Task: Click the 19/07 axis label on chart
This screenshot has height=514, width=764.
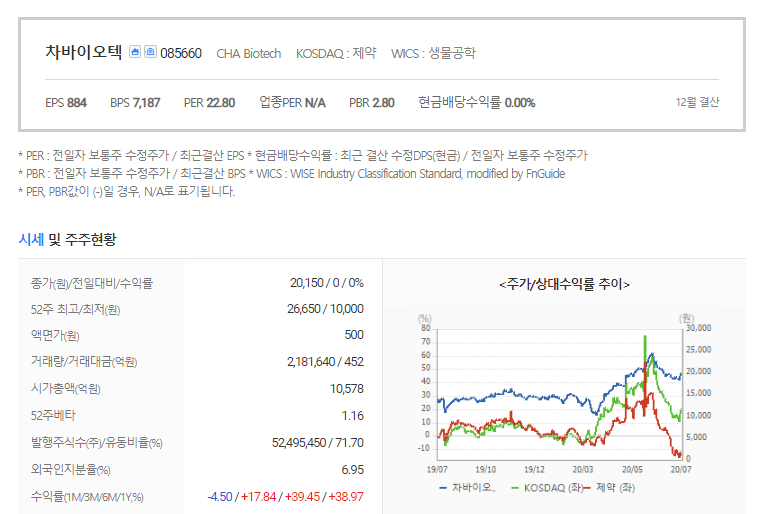Action: [x=437, y=470]
